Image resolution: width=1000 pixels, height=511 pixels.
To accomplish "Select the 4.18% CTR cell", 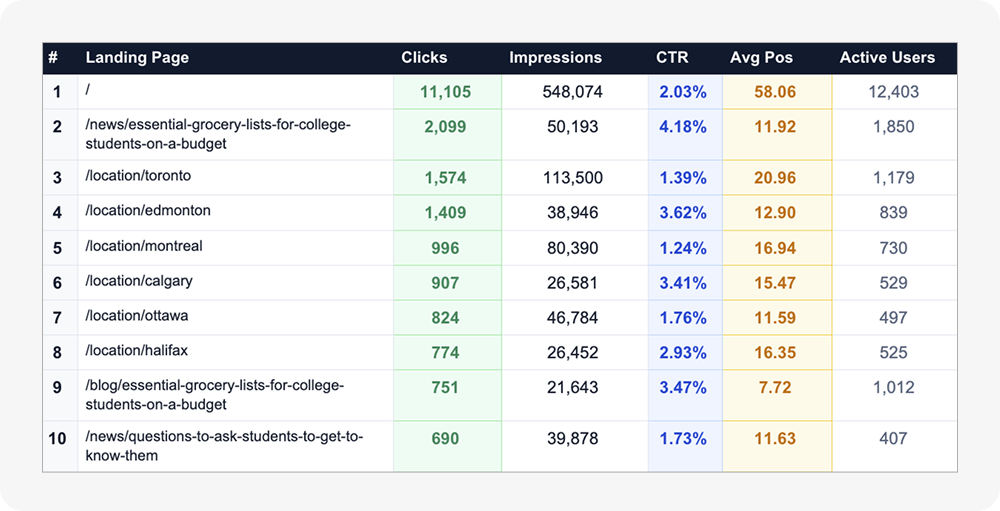I will 683,127.
